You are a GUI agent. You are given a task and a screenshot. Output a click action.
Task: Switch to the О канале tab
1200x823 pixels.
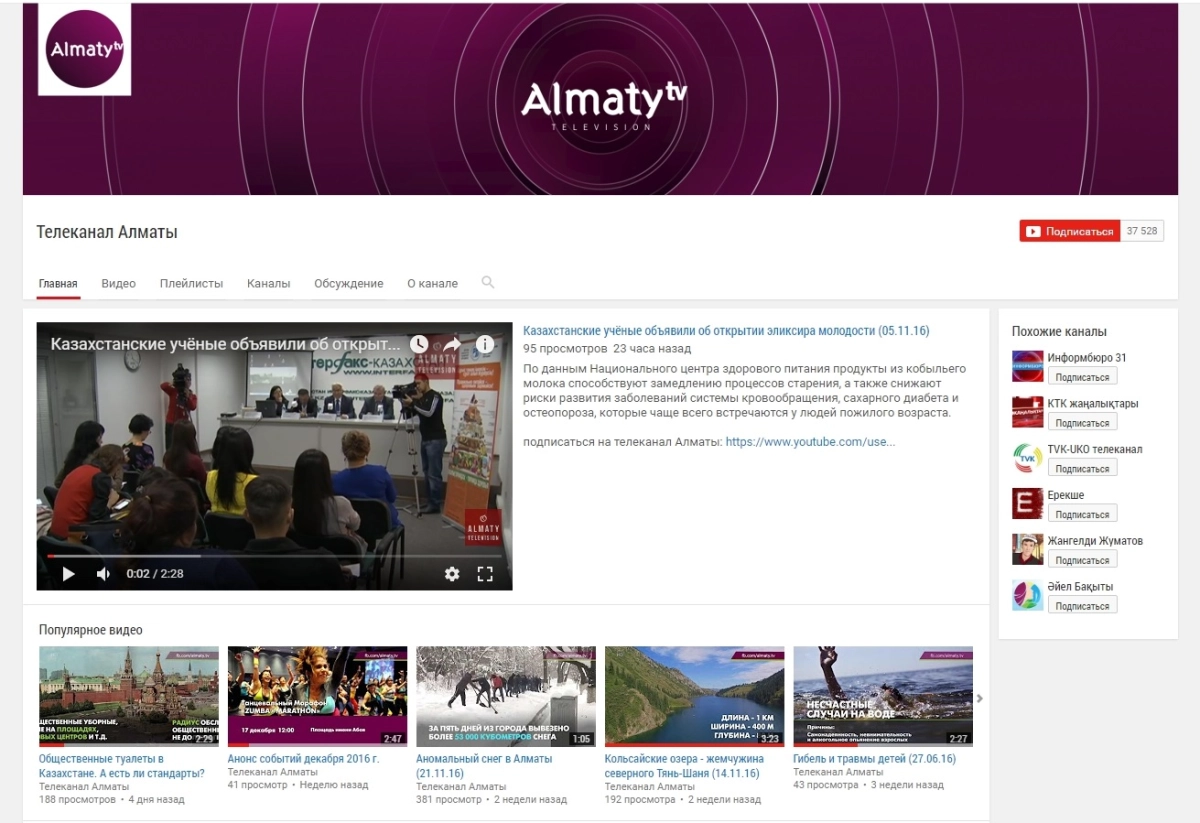pyautogui.click(x=432, y=283)
